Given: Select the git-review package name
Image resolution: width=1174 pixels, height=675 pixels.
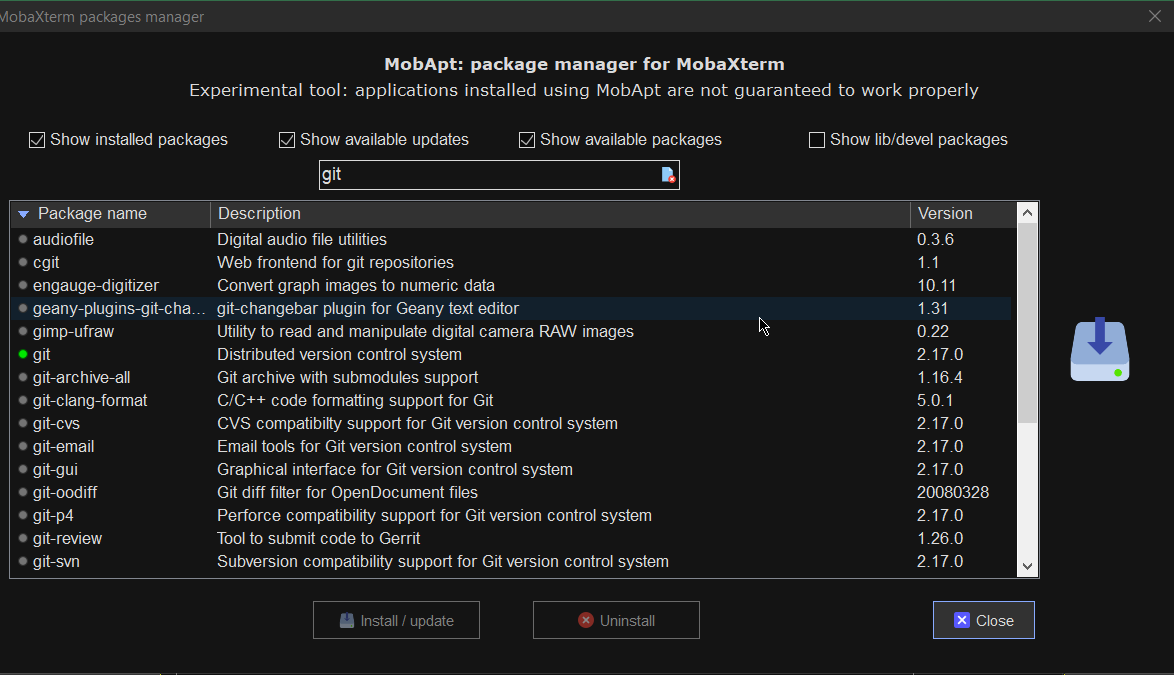Looking at the screenshot, I should click(67, 539).
